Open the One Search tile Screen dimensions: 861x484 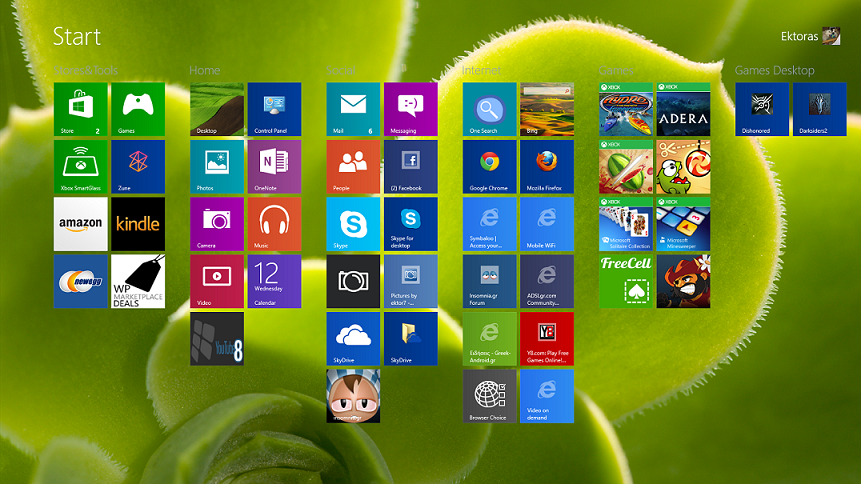click(x=489, y=109)
